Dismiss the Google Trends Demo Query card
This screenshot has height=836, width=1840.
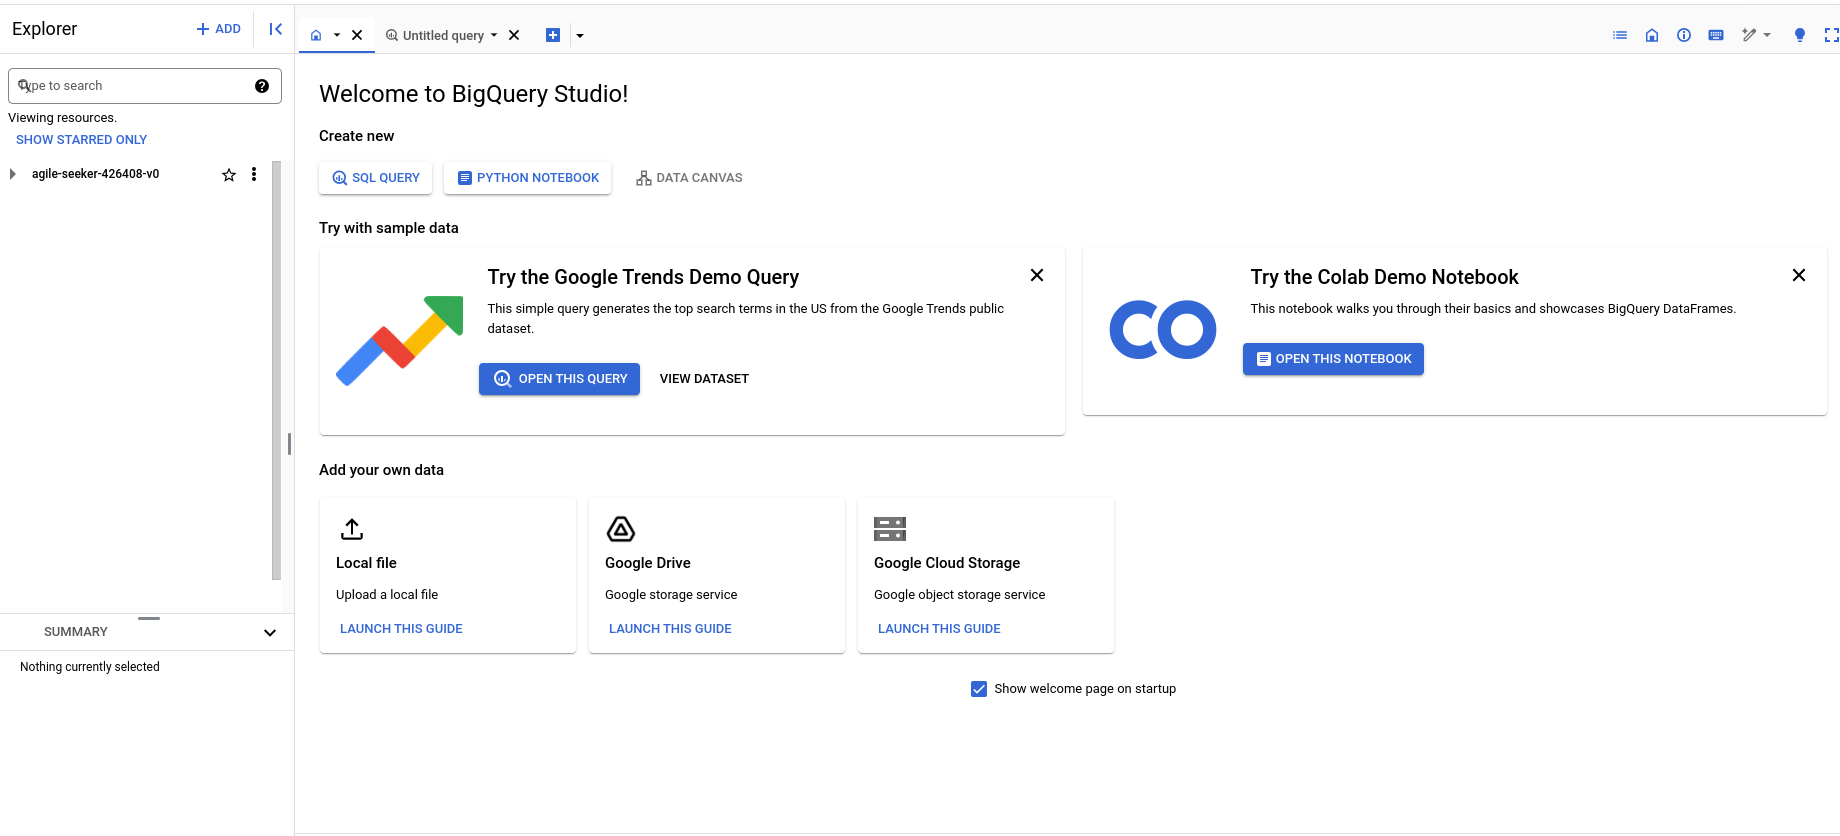[x=1037, y=275]
